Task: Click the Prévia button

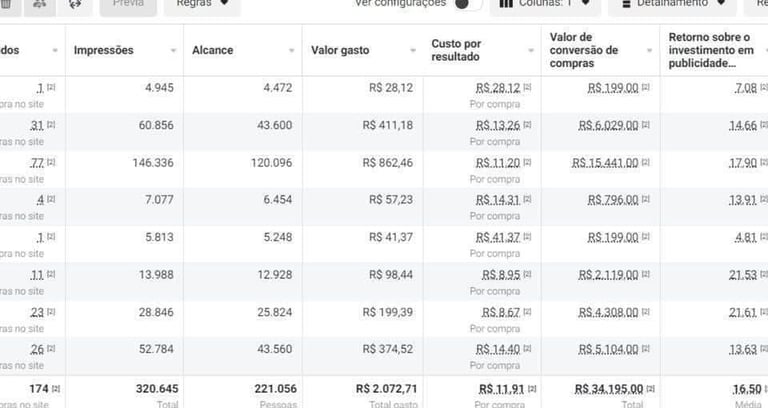Action: [128, 4]
